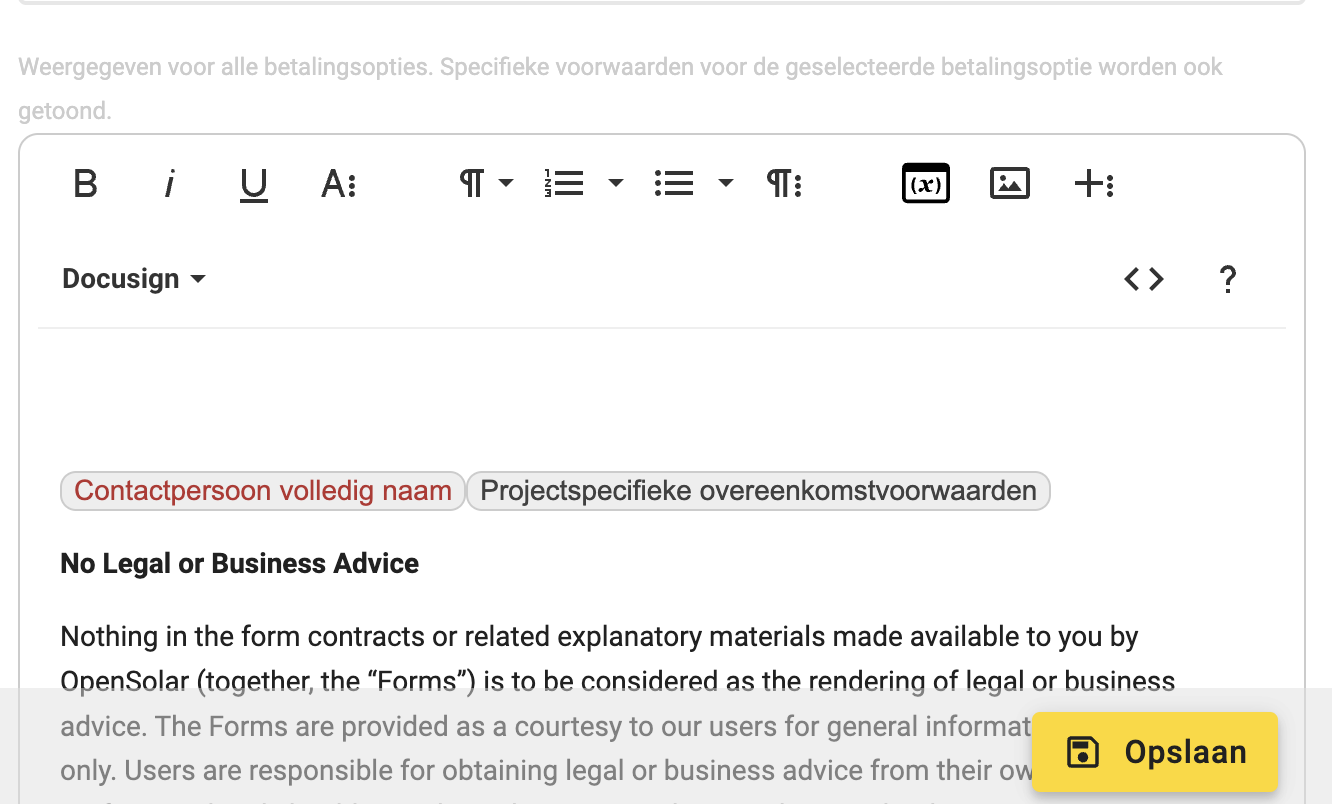Click the paragraph format icon
The width and height of the screenshot is (1332, 804).
pos(472,183)
